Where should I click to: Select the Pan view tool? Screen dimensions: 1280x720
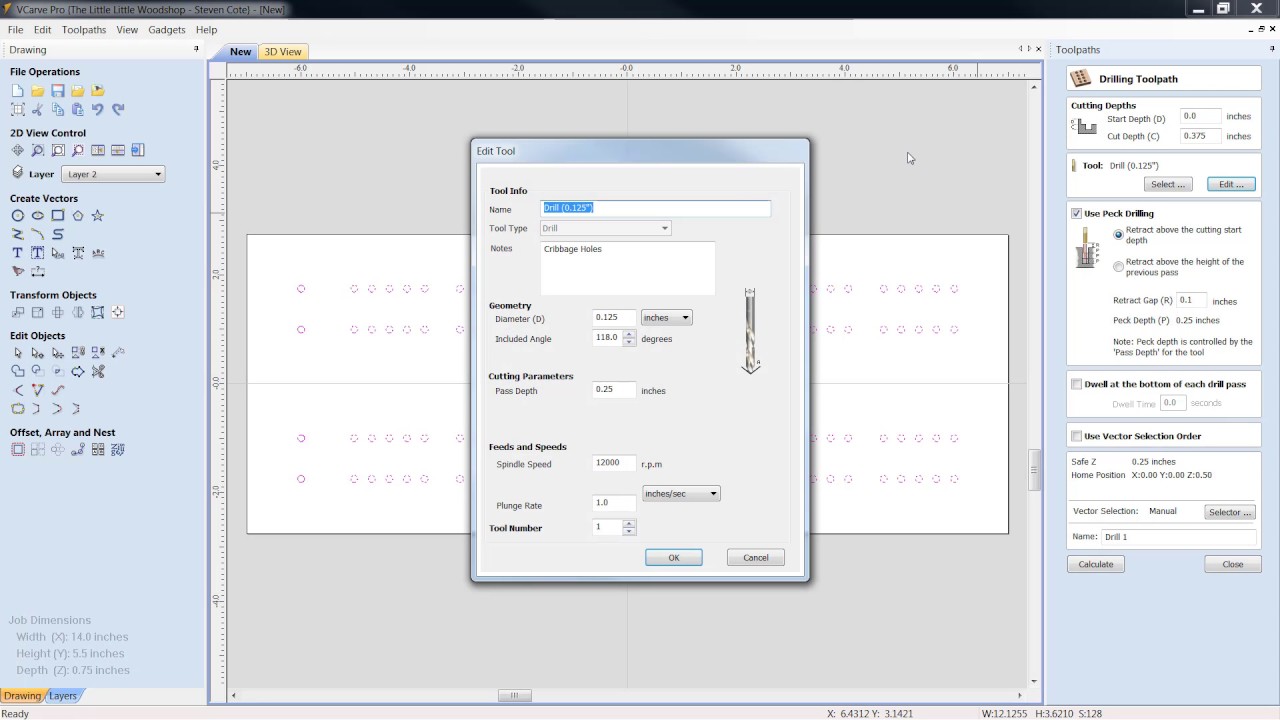(17, 151)
